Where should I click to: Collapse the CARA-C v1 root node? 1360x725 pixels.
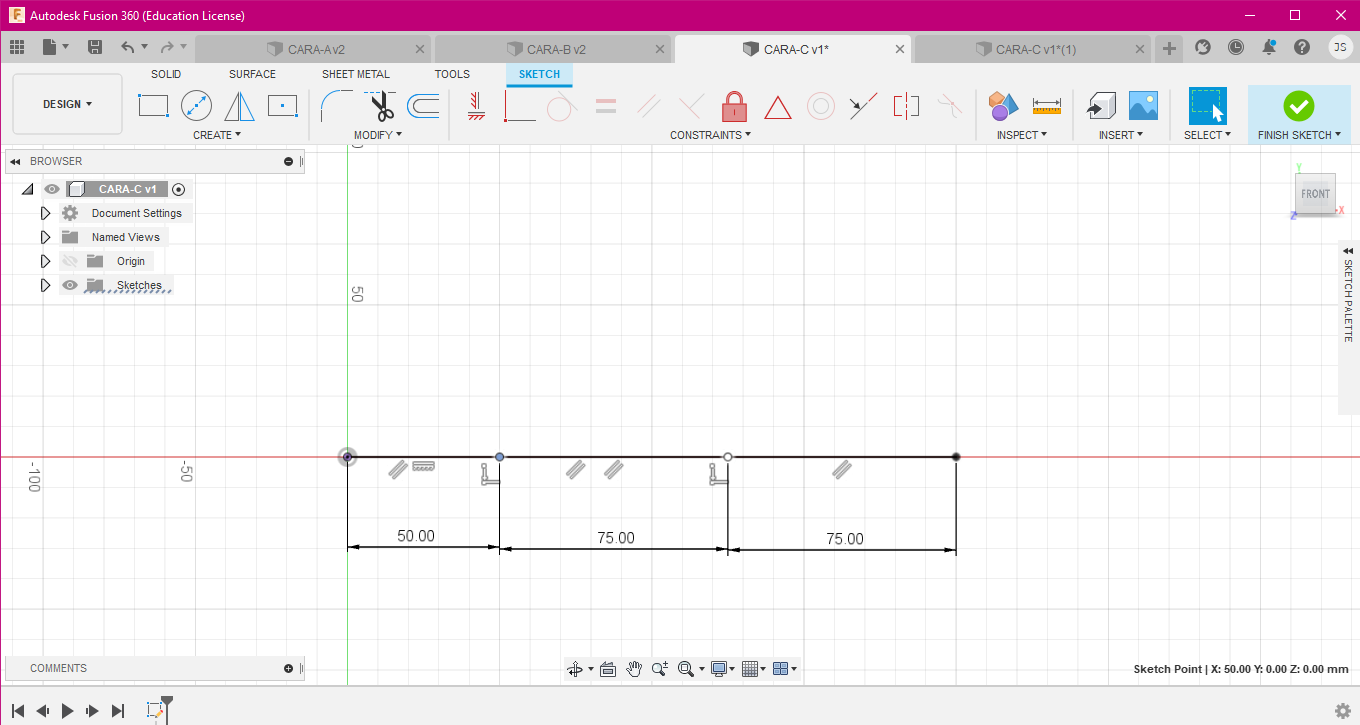[x=27, y=189]
